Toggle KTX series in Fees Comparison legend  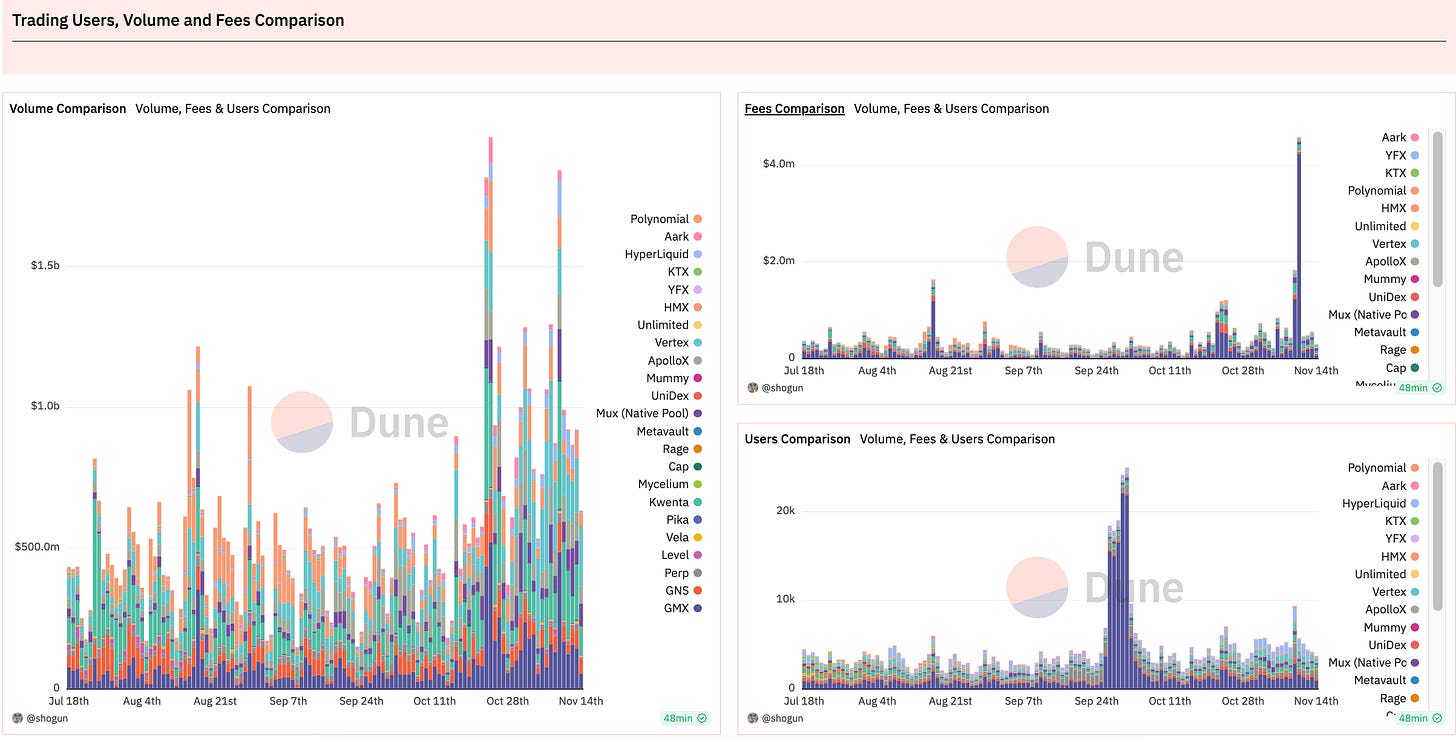[x=1402, y=173]
